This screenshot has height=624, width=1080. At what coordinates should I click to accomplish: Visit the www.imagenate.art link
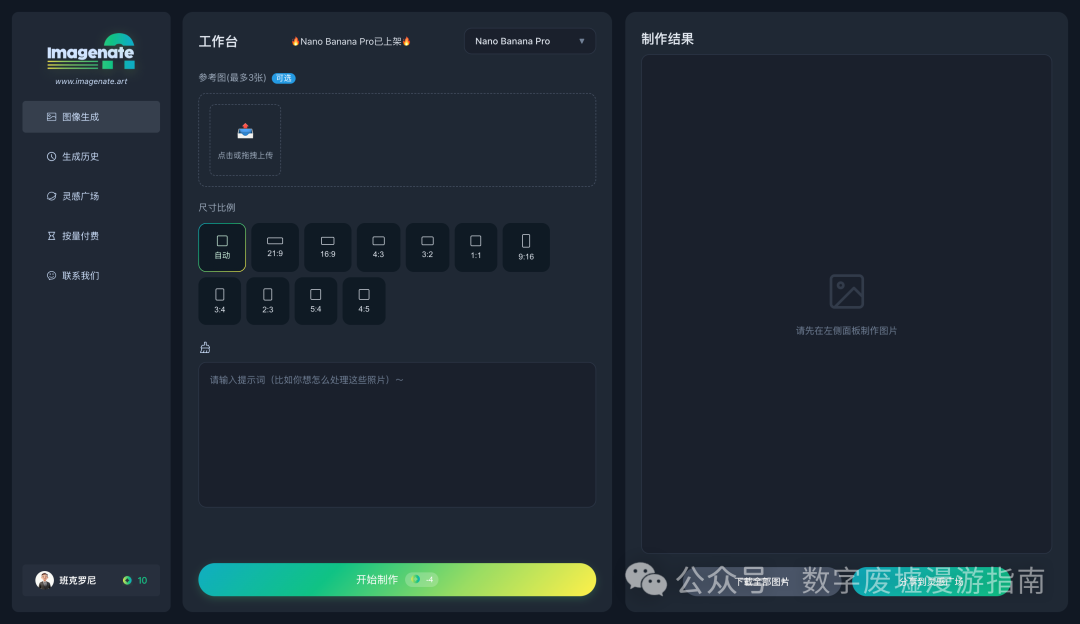(91, 81)
